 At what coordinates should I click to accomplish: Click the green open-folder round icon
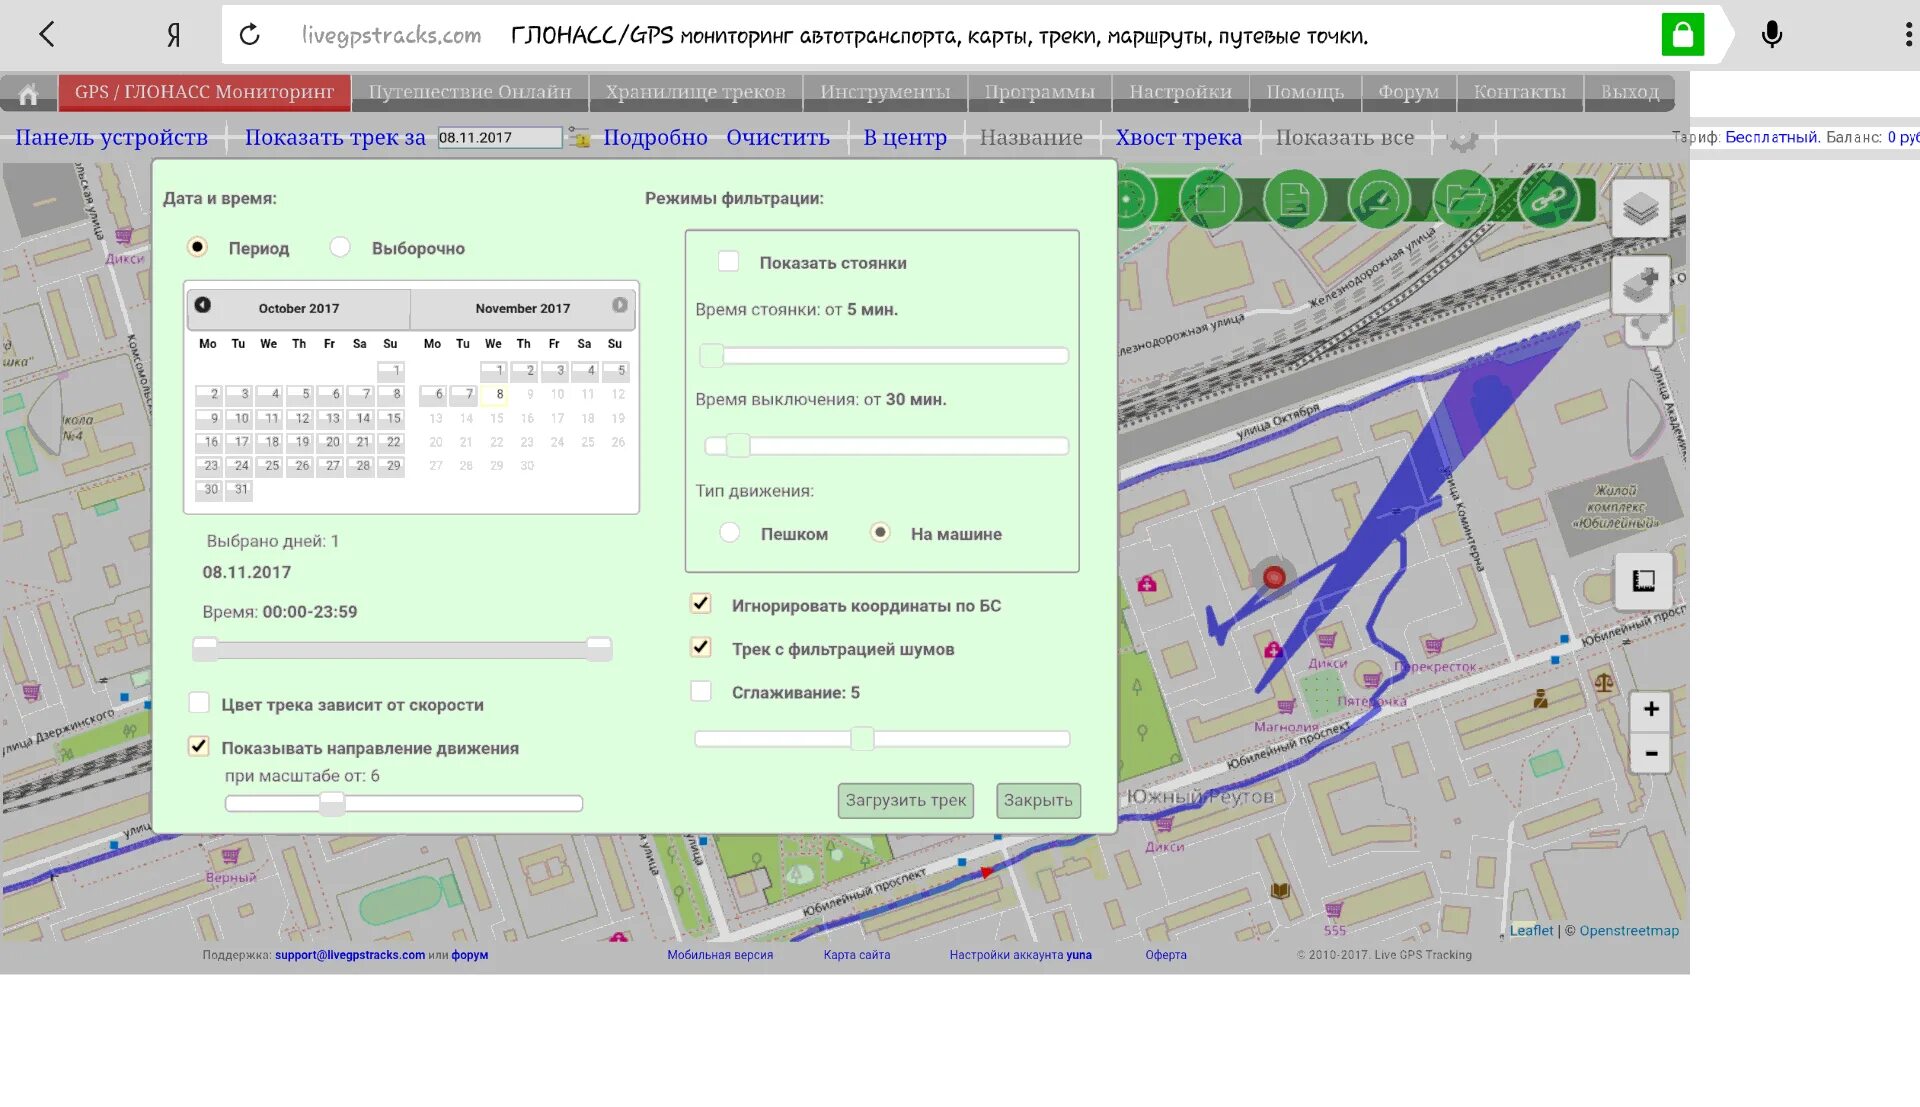pos(1464,199)
